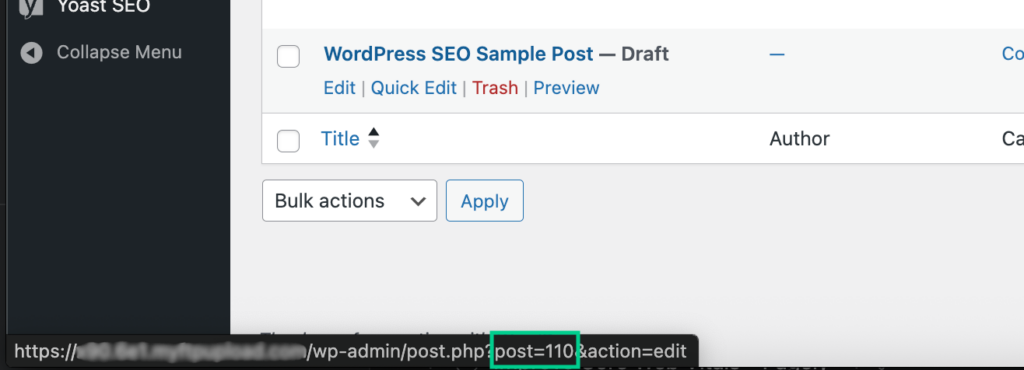Check the WordPress SEO Sample Post checkbox
This screenshot has width=1024, height=370.
click(x=288, y=56)
